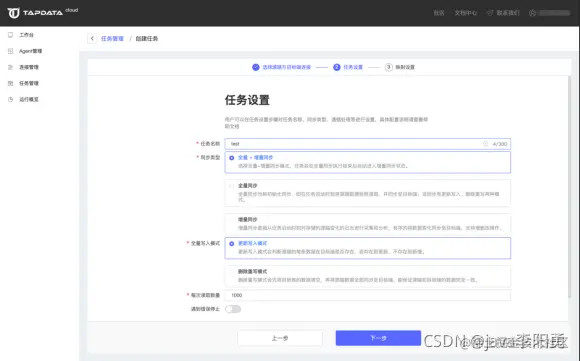
Task: Click the 下一步 button
Action: click(378, 338)
